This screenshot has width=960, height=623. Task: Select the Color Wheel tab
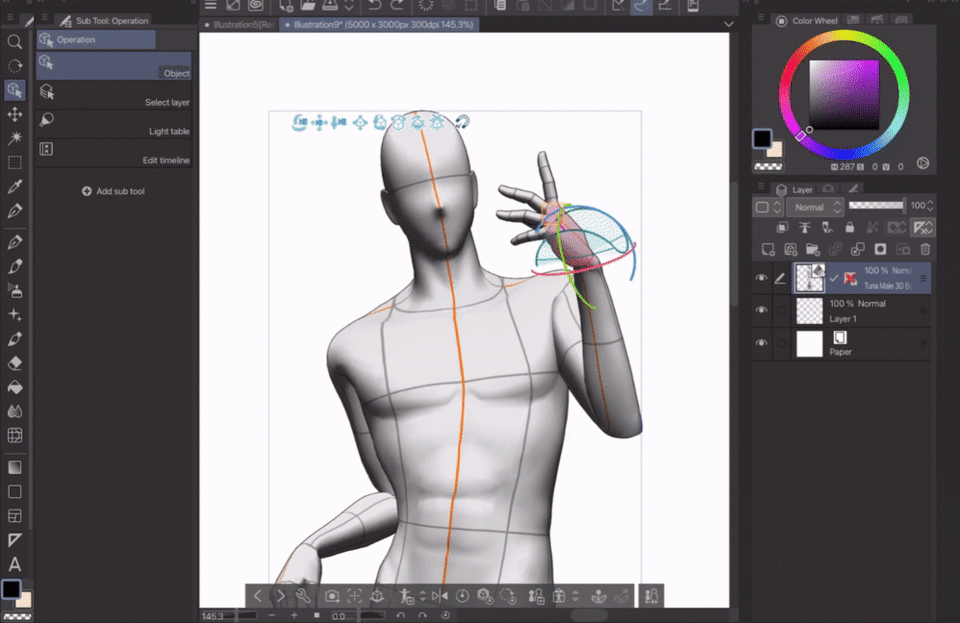808,21
